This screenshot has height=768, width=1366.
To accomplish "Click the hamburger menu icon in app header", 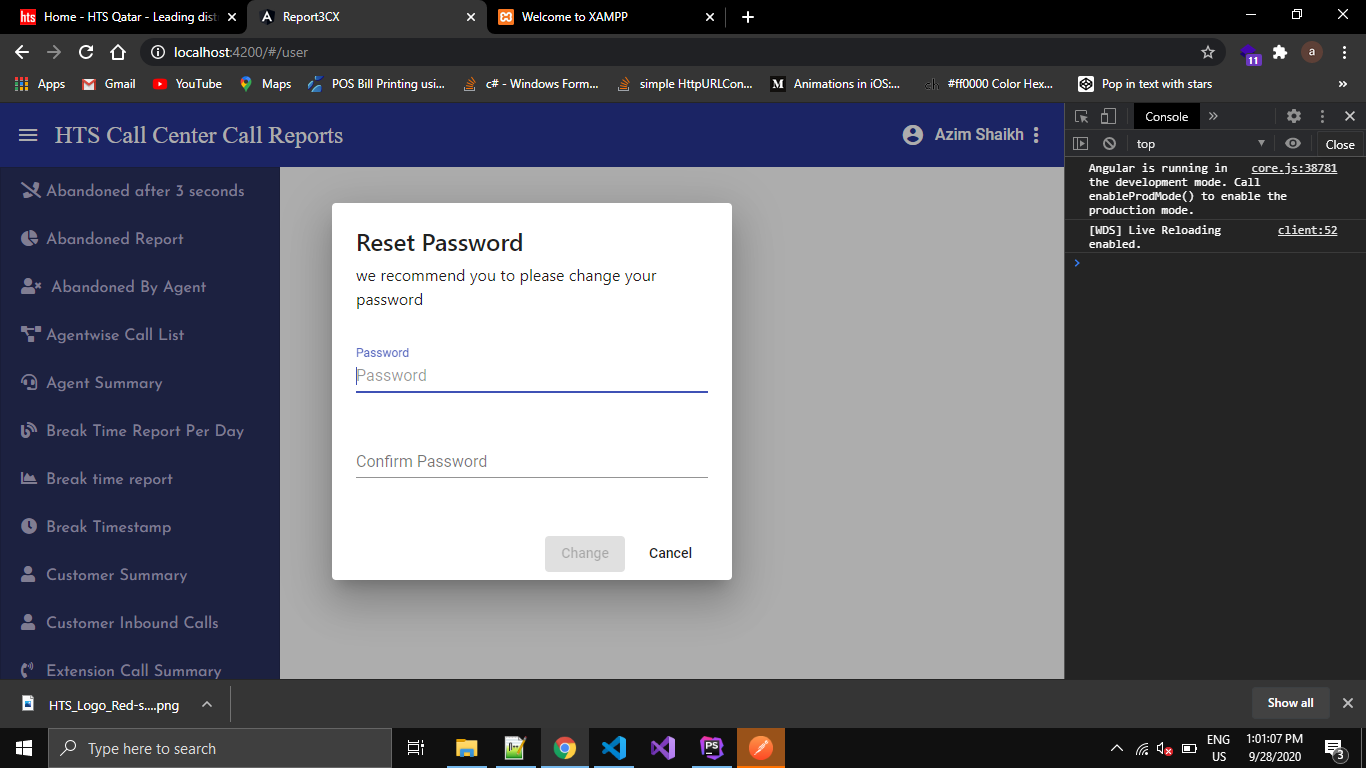I will click(28, 135).
